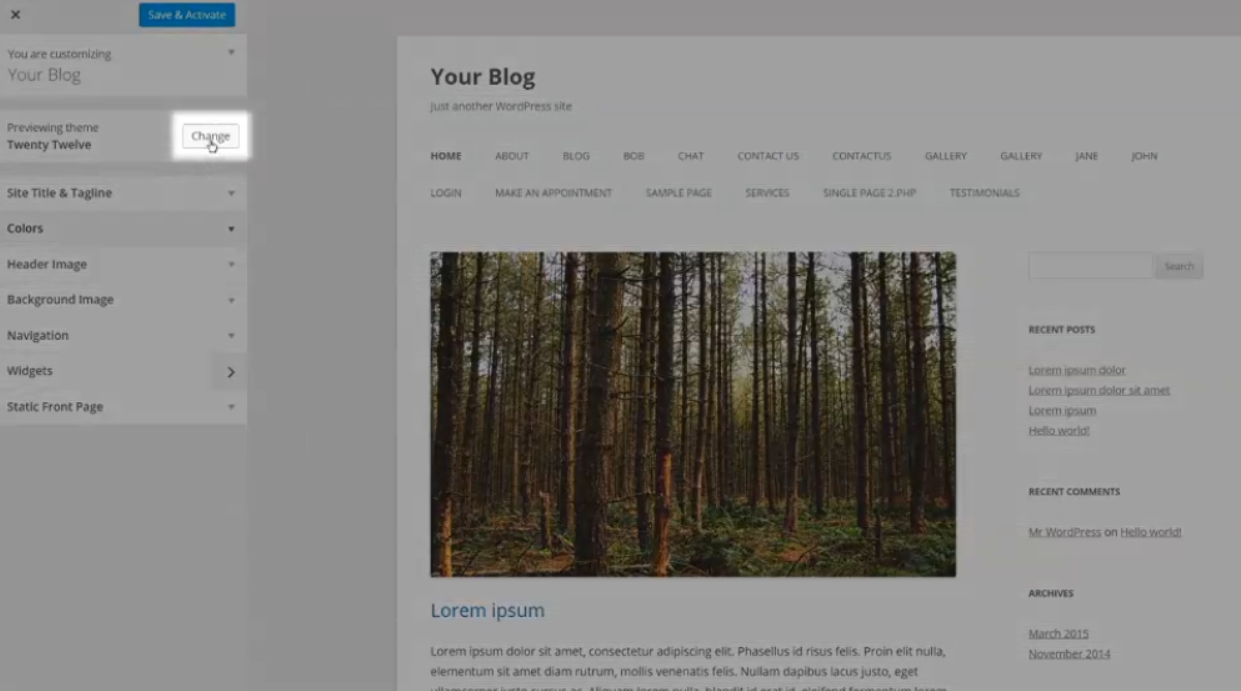Click the Search button in the sidebar
This screenshot has width=1241, height=691.
click(x=1179, y=266)
